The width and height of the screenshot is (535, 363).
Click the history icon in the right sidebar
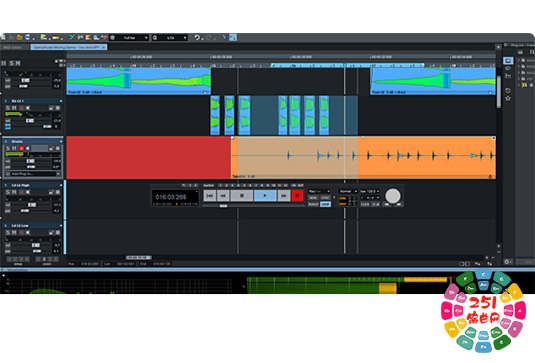tap(508, 90)
